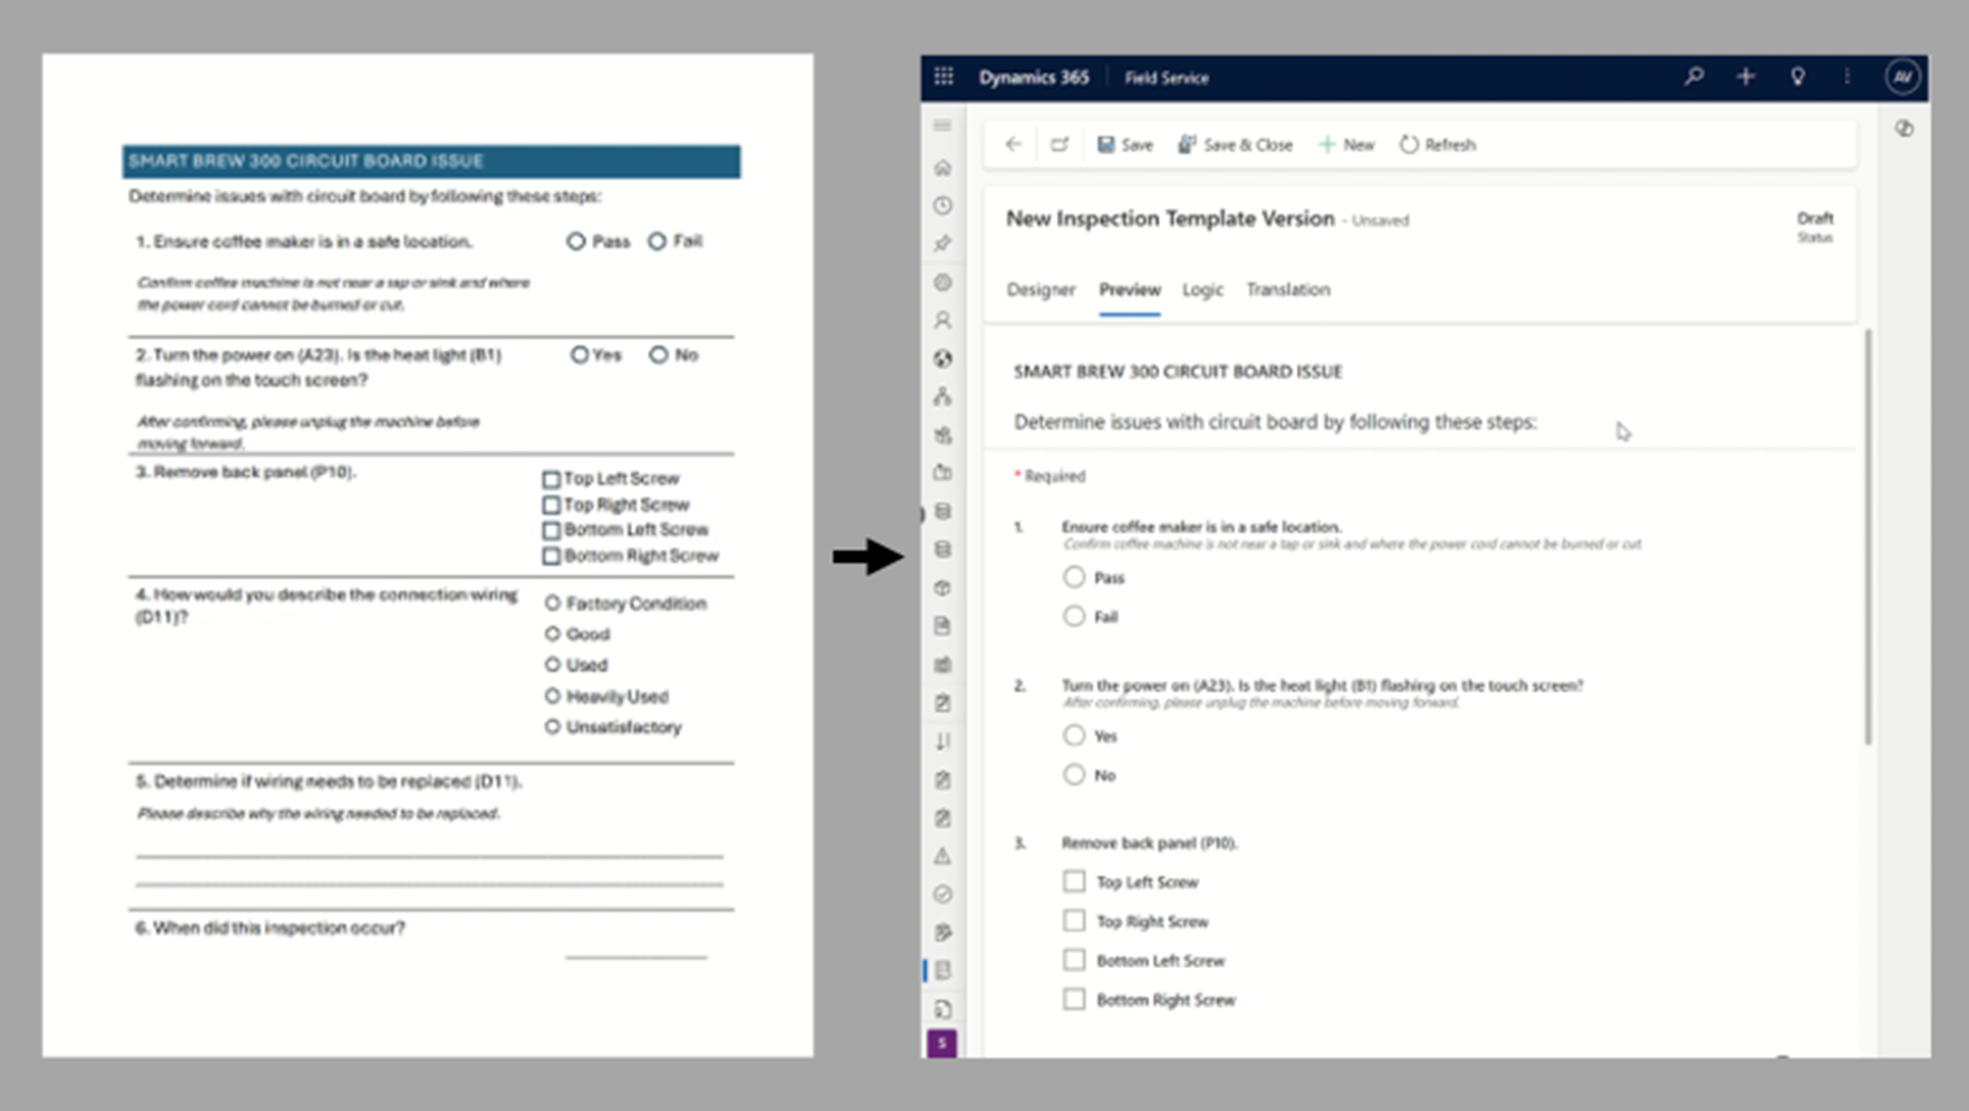This screenshot has width=1969, height=1111.
Task: Select the Pass radio button
Action: 1074,577
